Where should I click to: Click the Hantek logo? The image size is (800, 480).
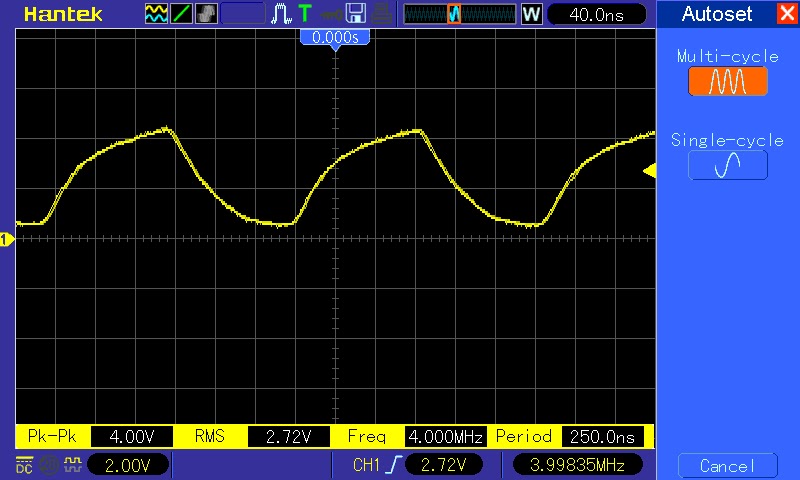click(x=63, y=14)
